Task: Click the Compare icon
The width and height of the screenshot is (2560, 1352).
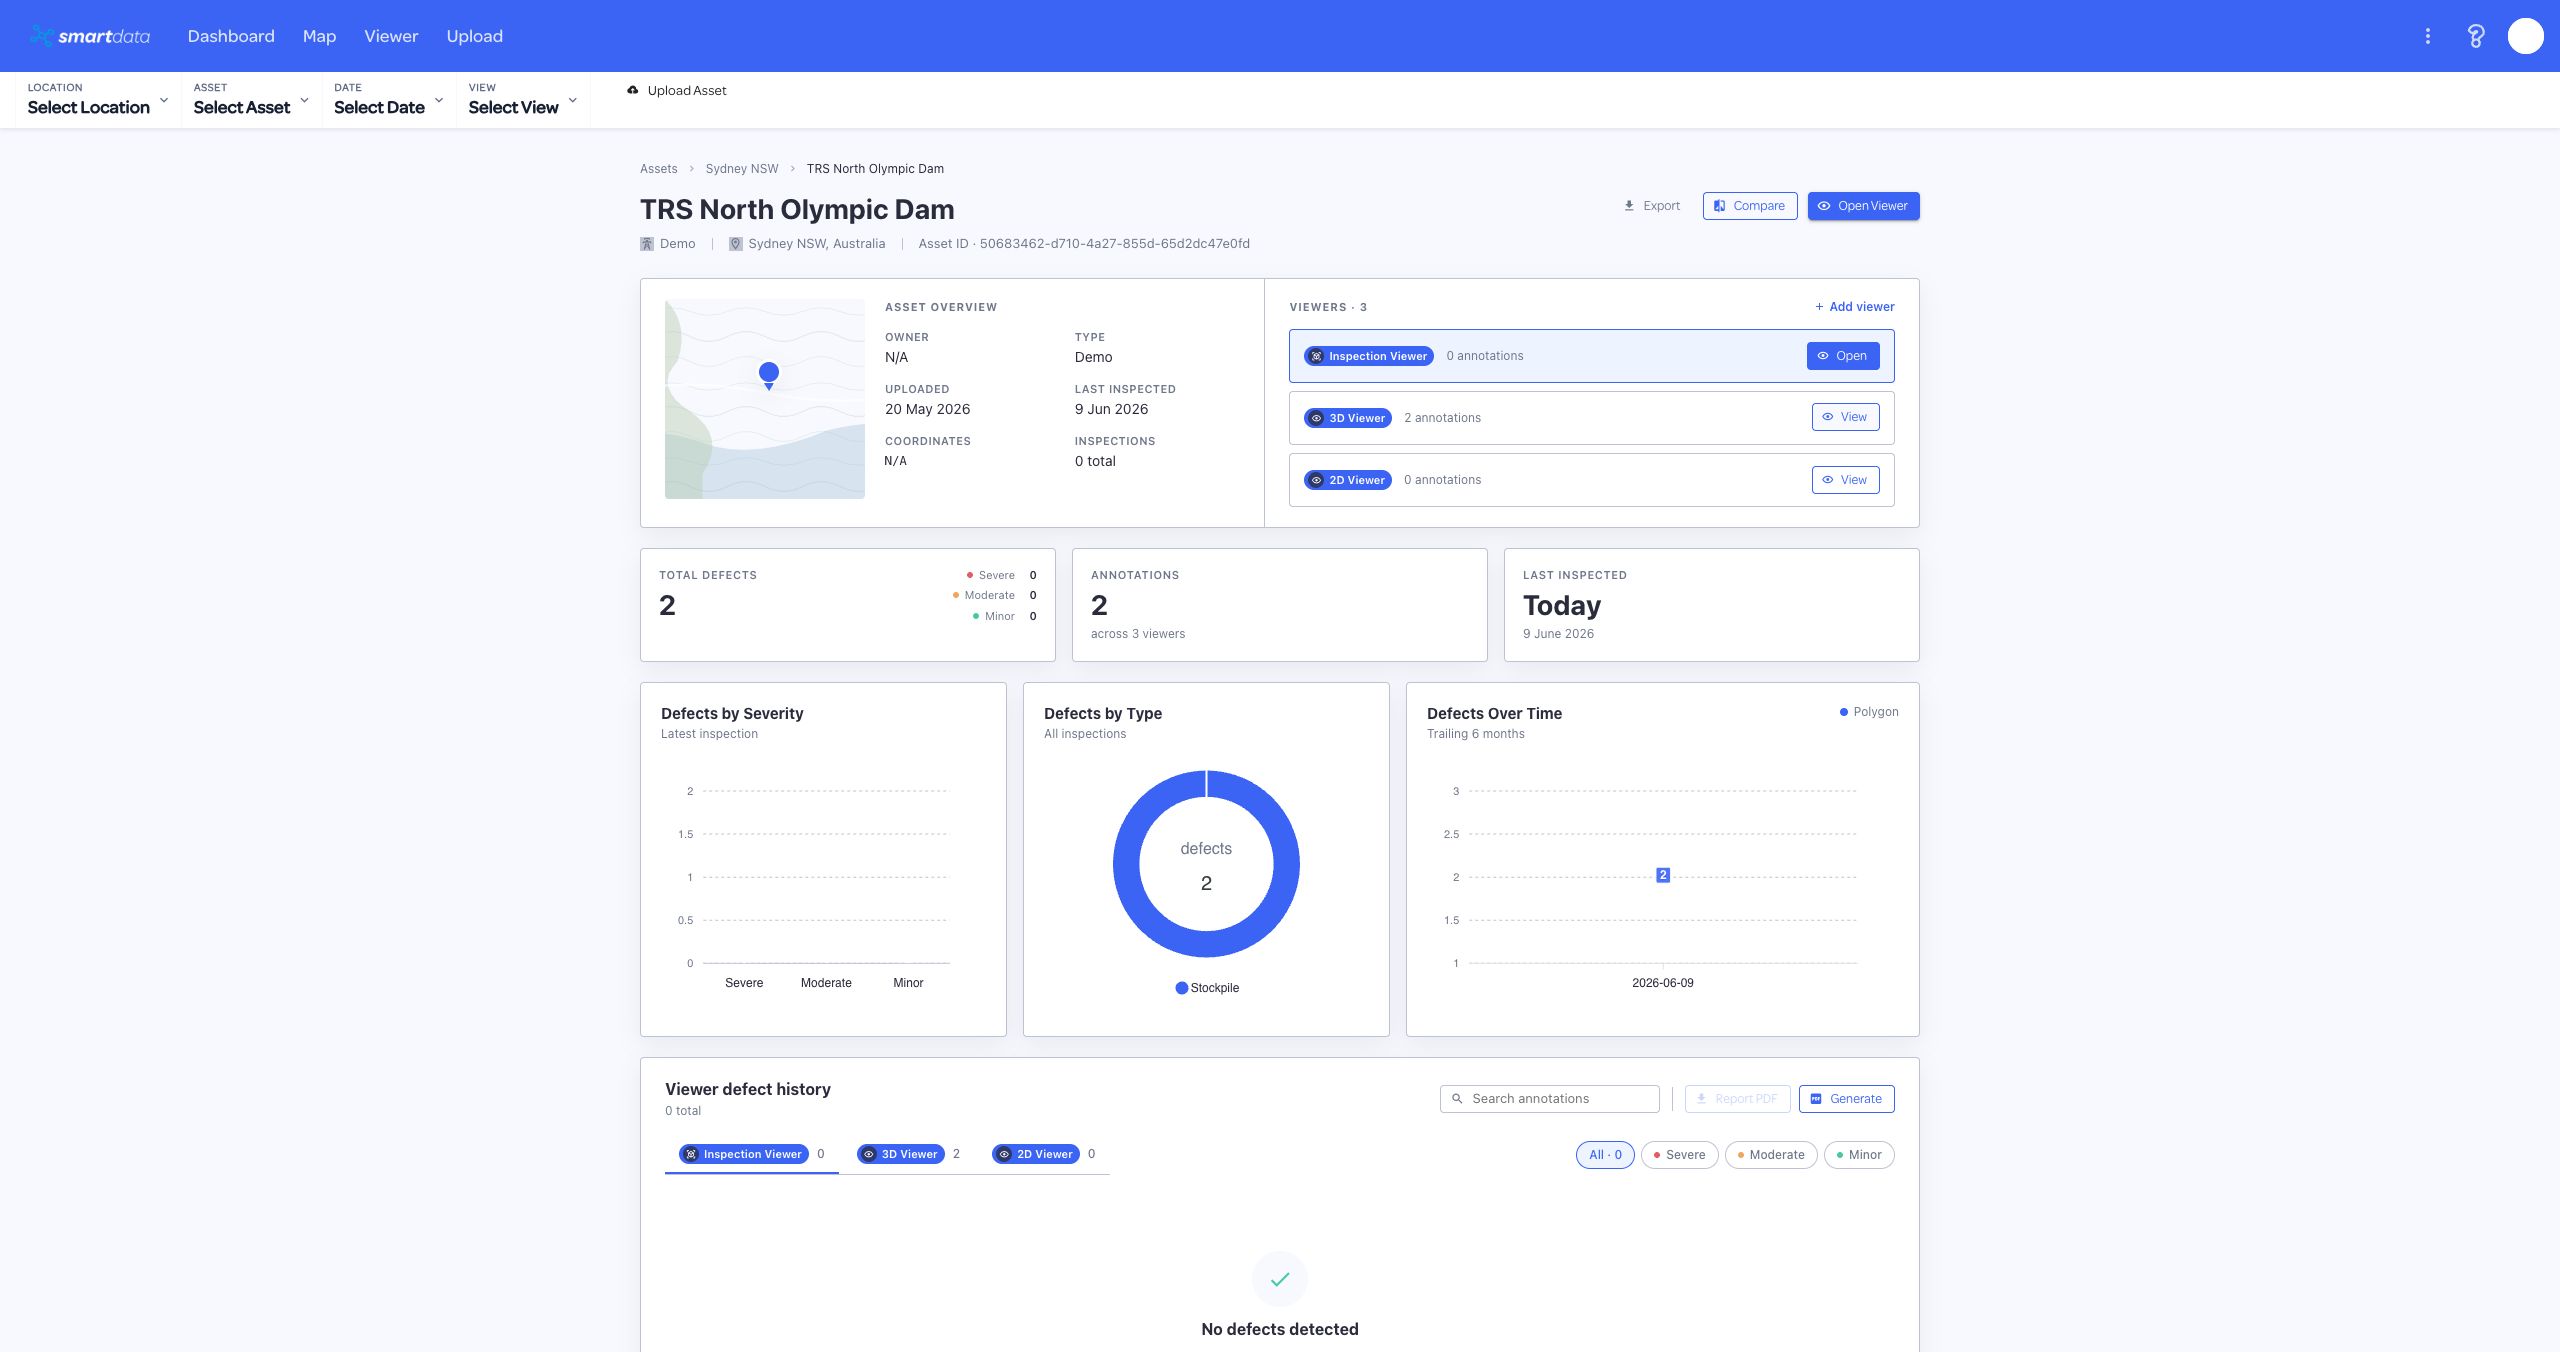Action: point(1719,206)
